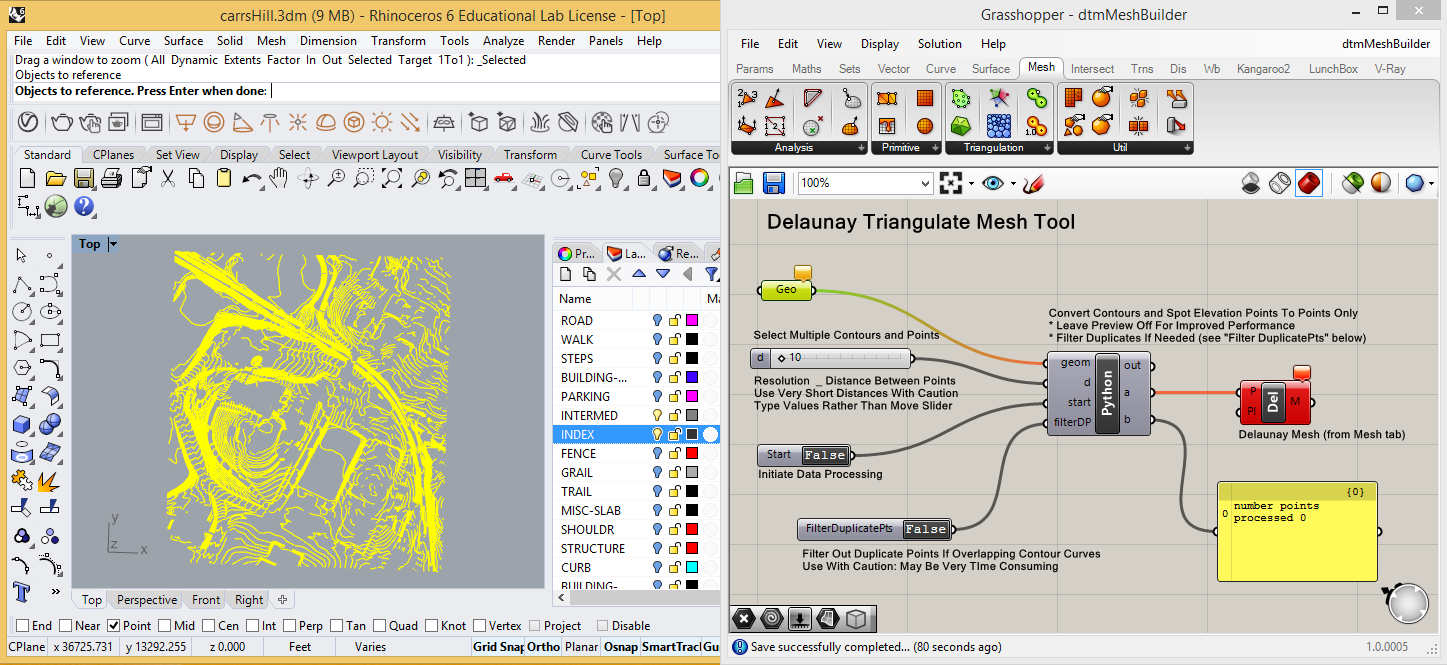This screenshot has height=665, width=1447.
Task: Click the Osnap status bar button
Action: 621,647
